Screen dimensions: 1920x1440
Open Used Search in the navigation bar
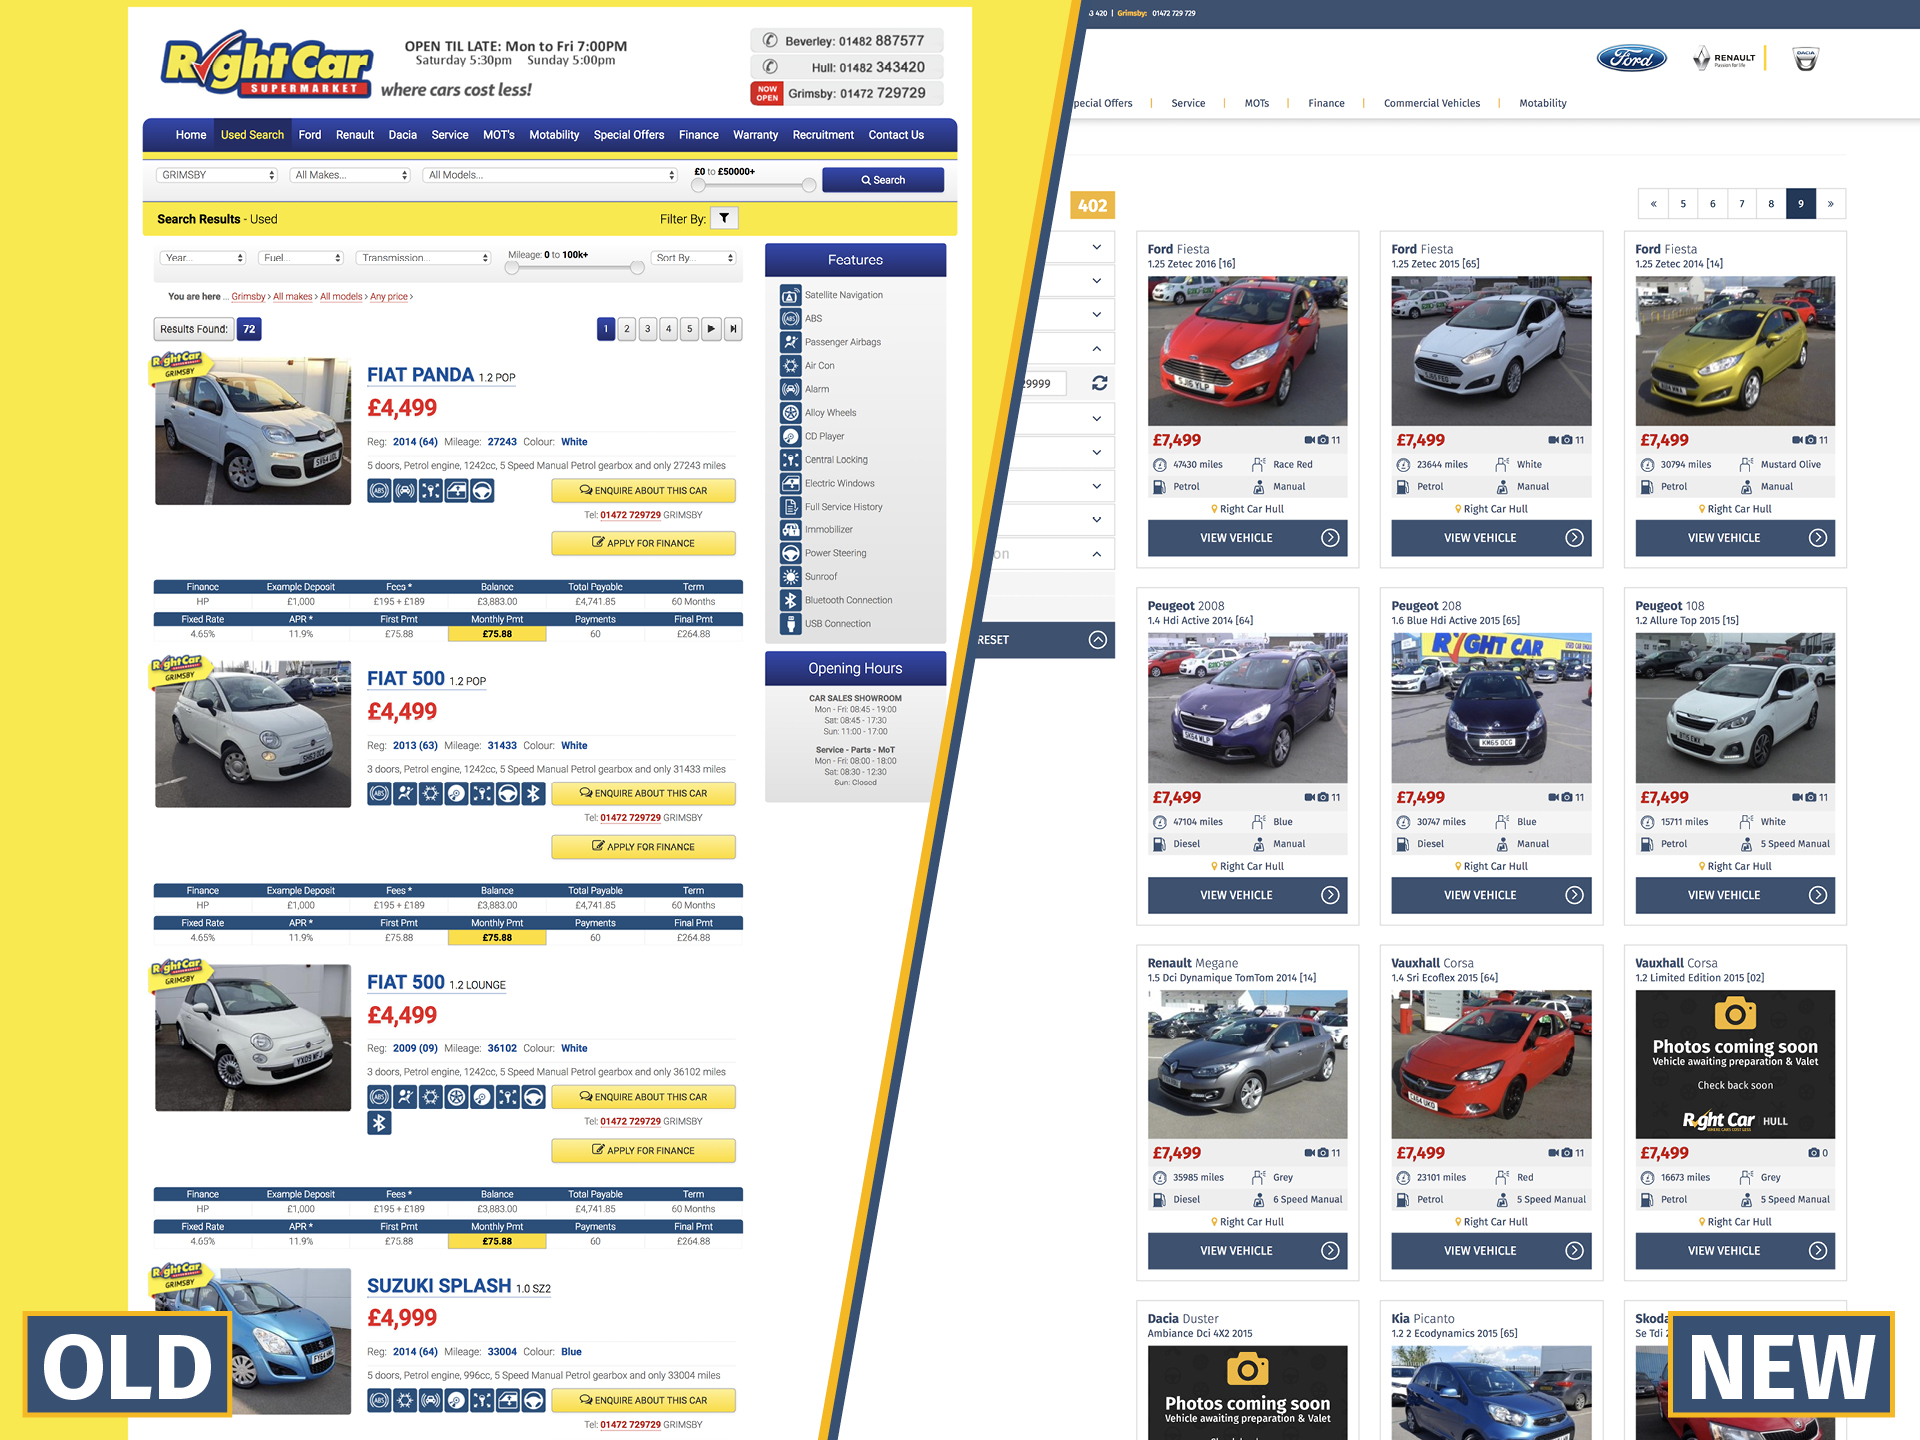coord(252,135)
